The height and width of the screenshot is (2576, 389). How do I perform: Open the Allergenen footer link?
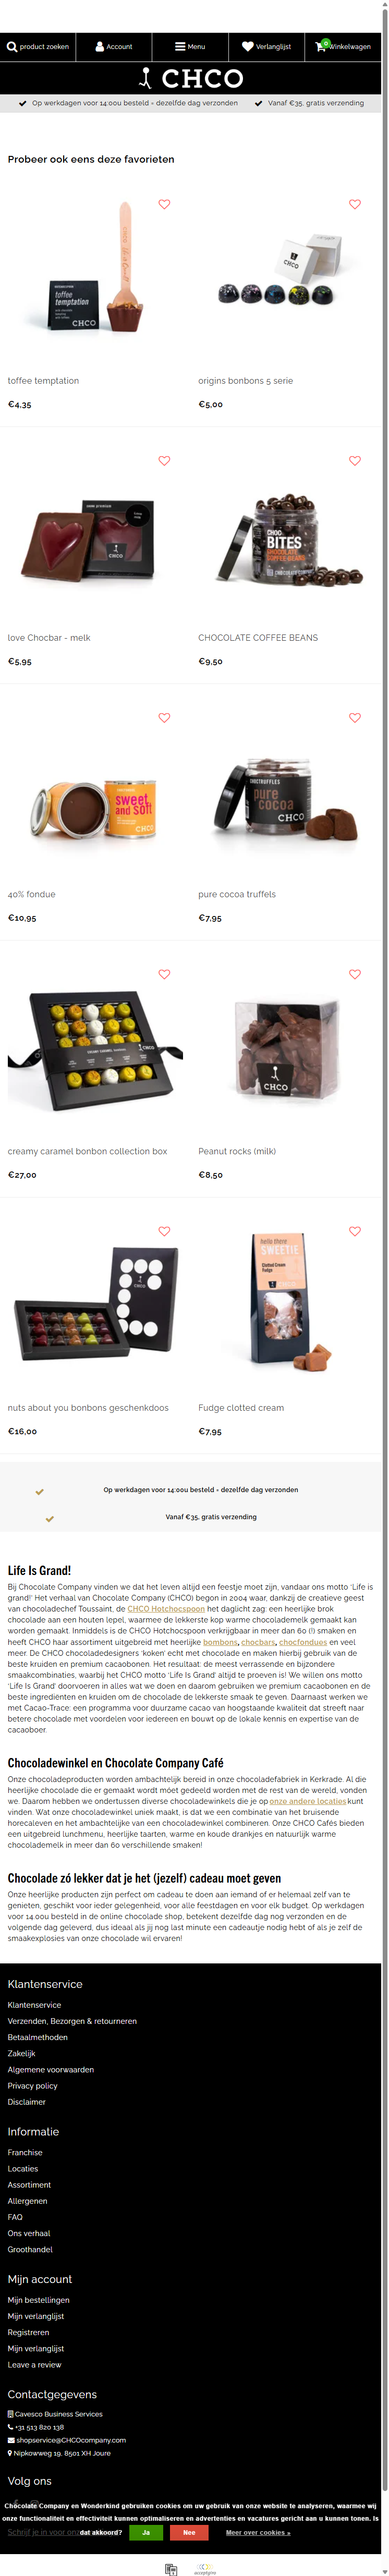coord(28,2201)
